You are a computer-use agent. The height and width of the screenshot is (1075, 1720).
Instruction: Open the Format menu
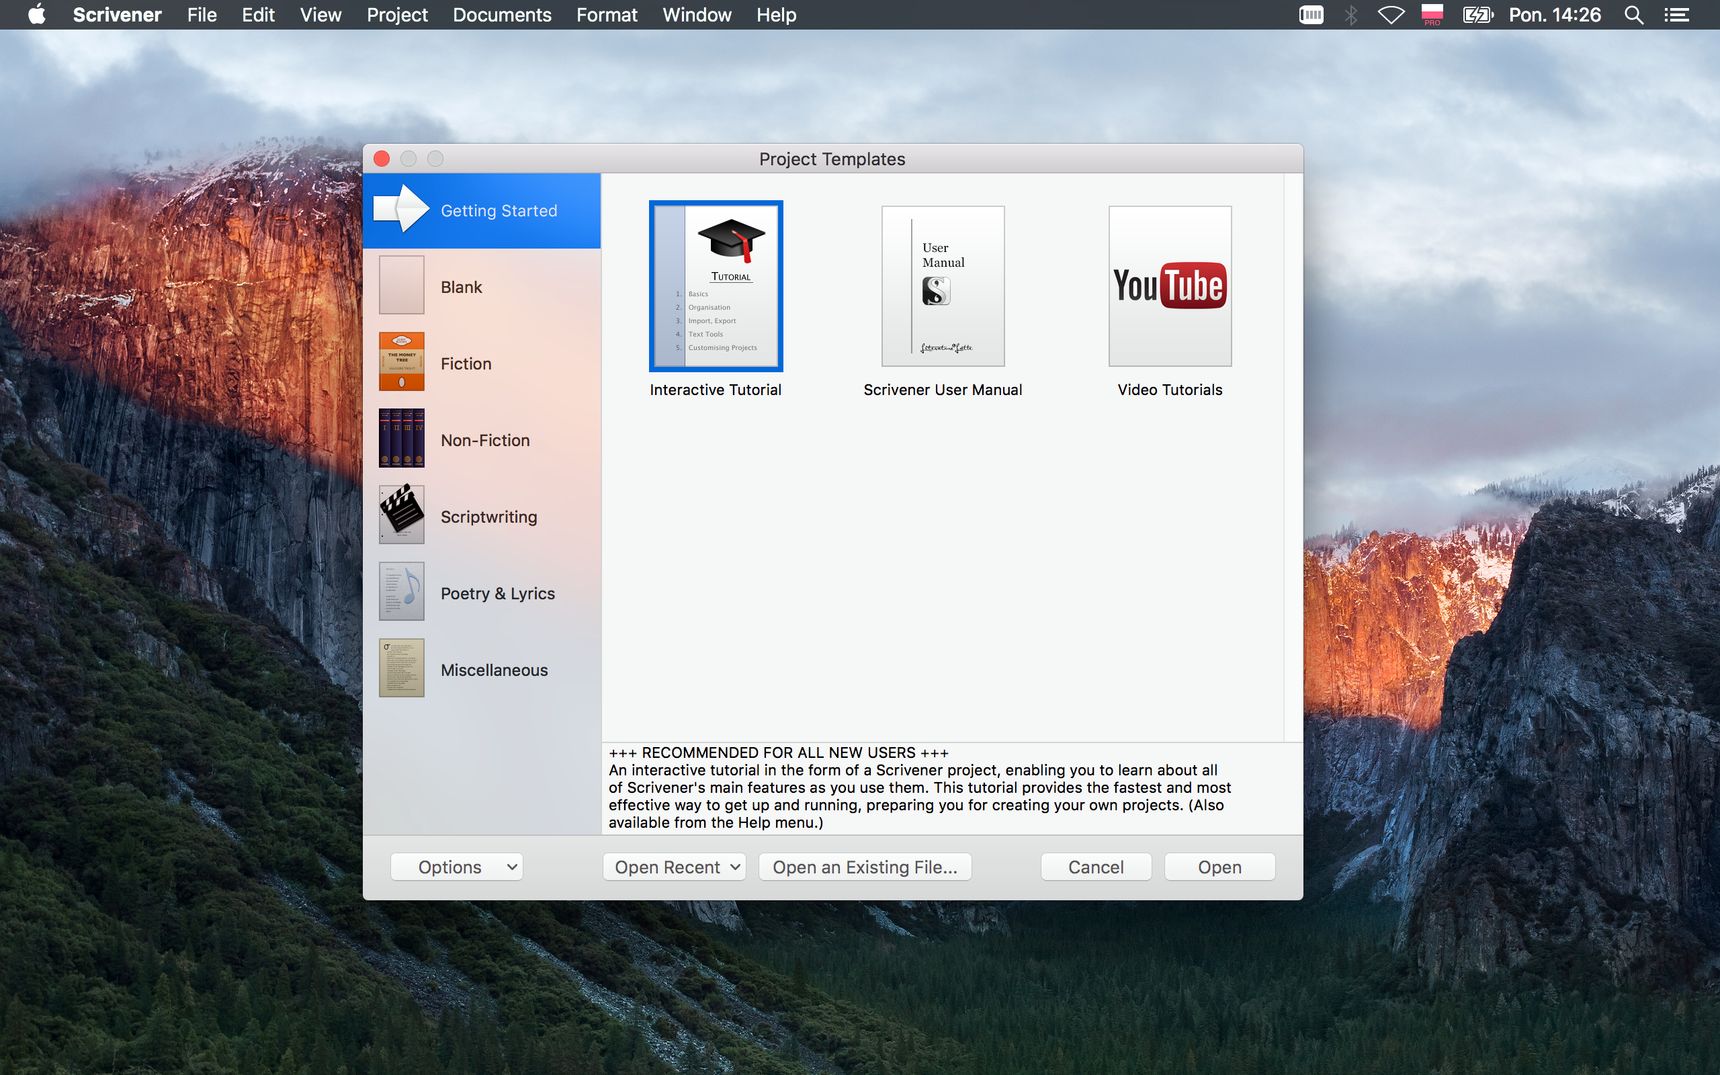click(607, 14)
